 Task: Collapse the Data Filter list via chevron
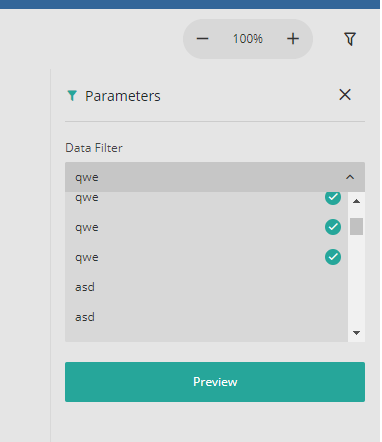[x=350, y=177]
